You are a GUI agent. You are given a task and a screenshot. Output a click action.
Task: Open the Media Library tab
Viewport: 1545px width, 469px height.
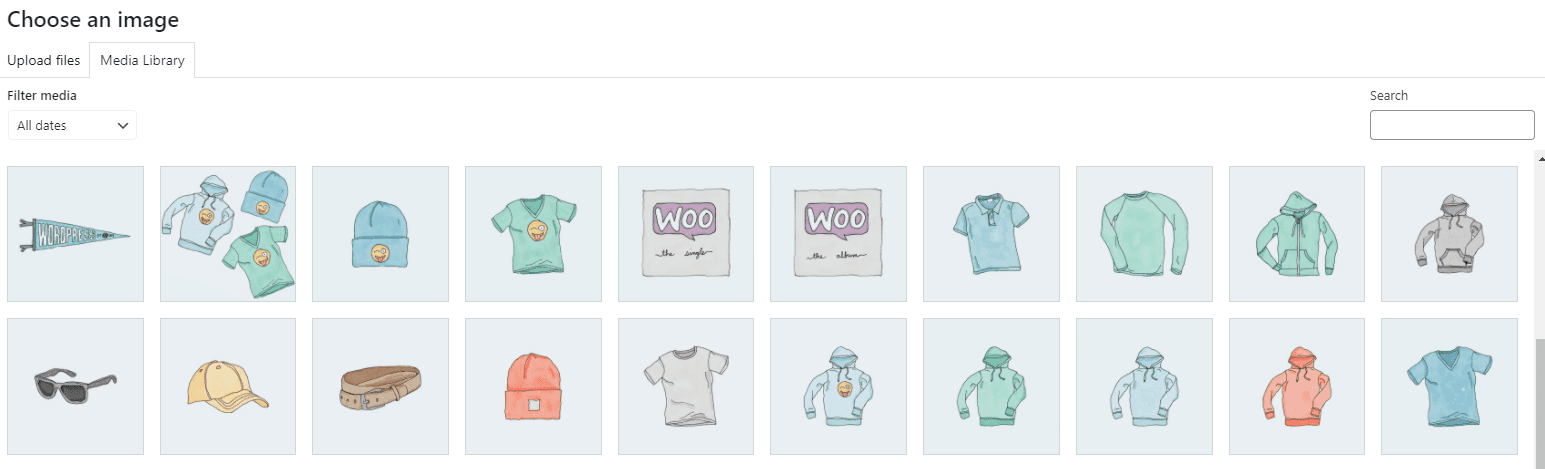(142, 60)
